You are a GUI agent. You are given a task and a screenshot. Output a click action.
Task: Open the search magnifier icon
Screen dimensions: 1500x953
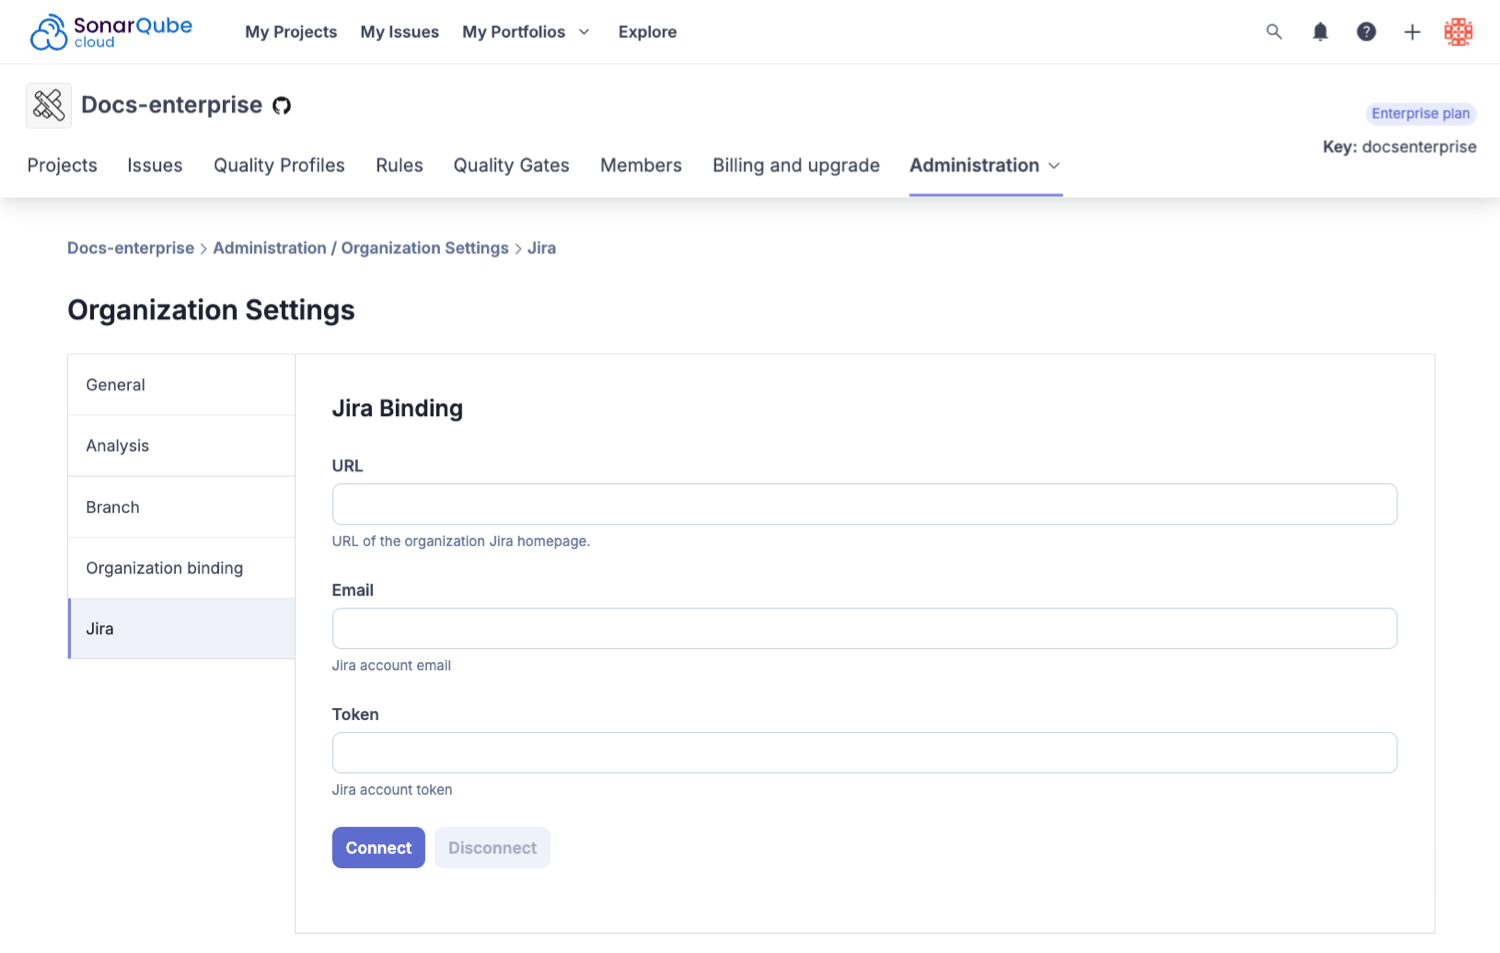(1274, 32)
